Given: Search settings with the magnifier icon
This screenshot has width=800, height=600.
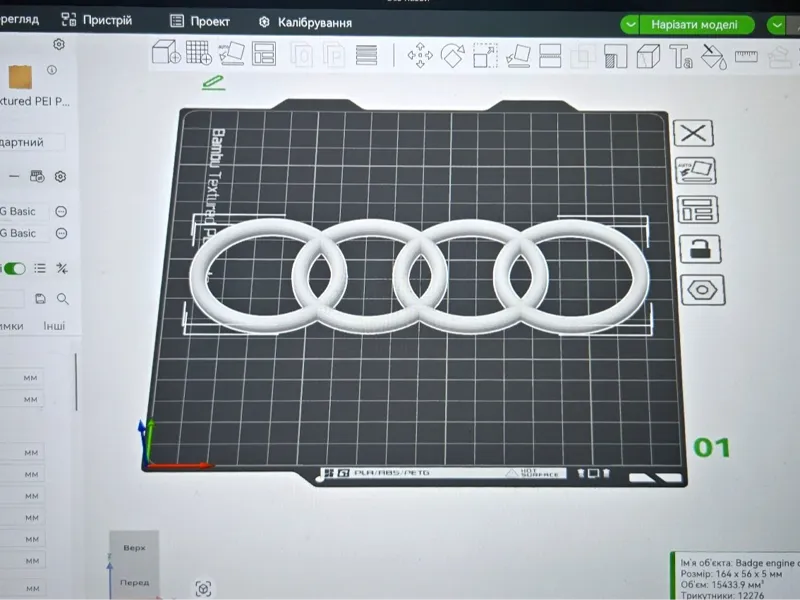Looking at the screenshot, I should point(63,299).
